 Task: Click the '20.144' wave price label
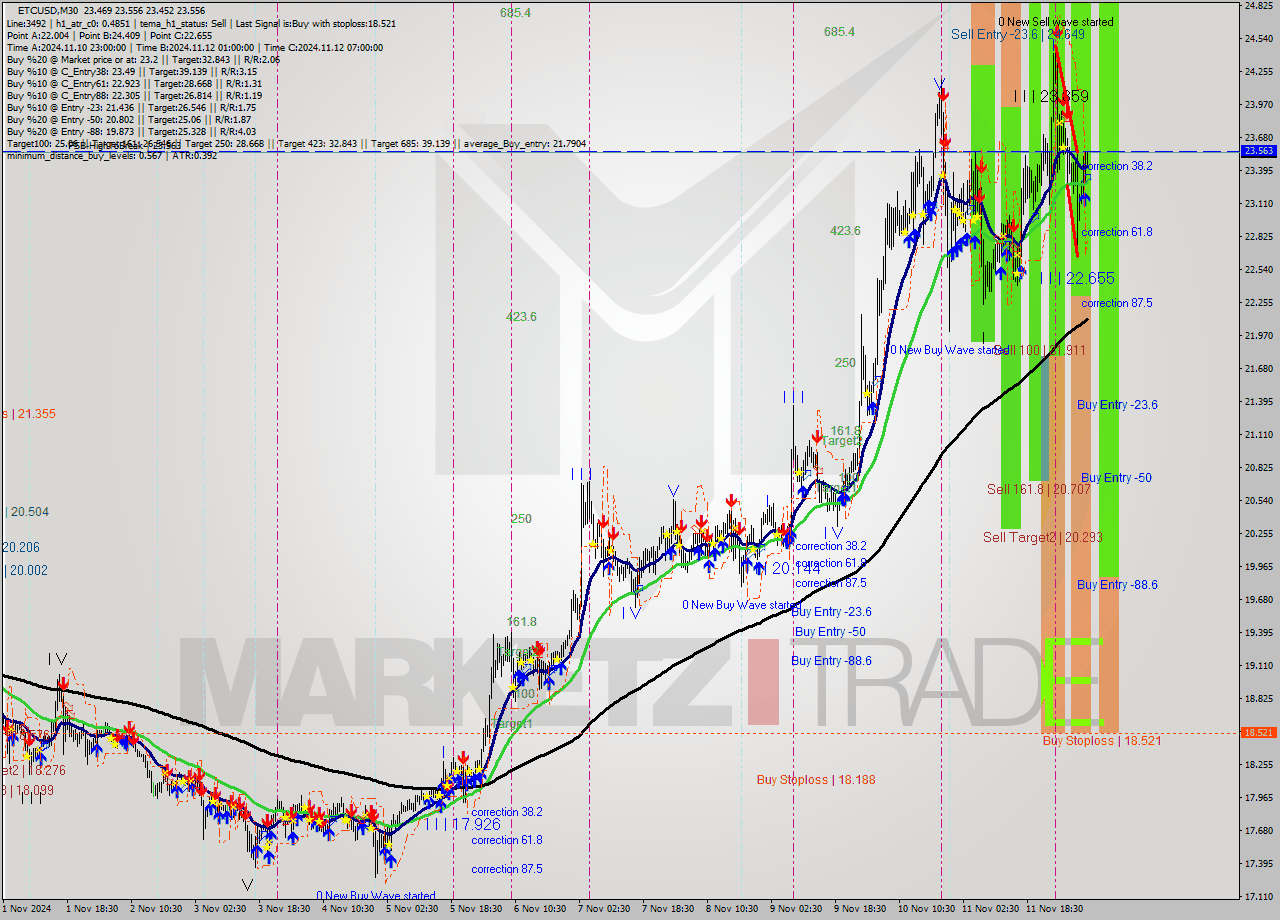tap(796, 568)
